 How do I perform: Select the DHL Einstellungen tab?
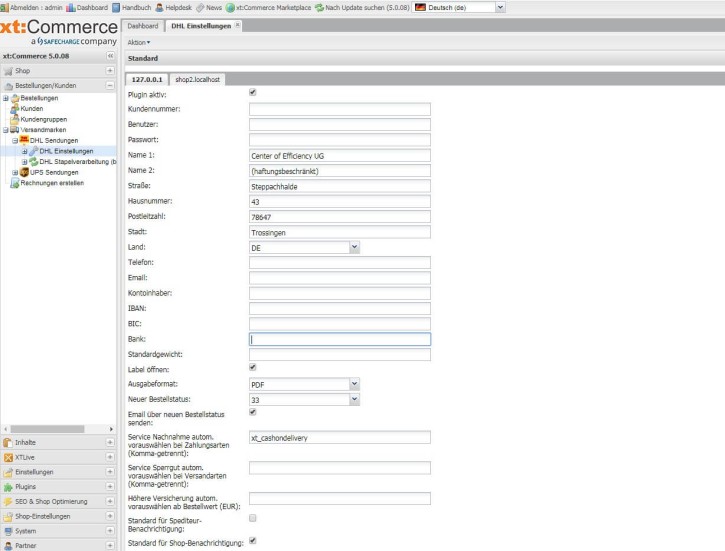tap(201, 26)
